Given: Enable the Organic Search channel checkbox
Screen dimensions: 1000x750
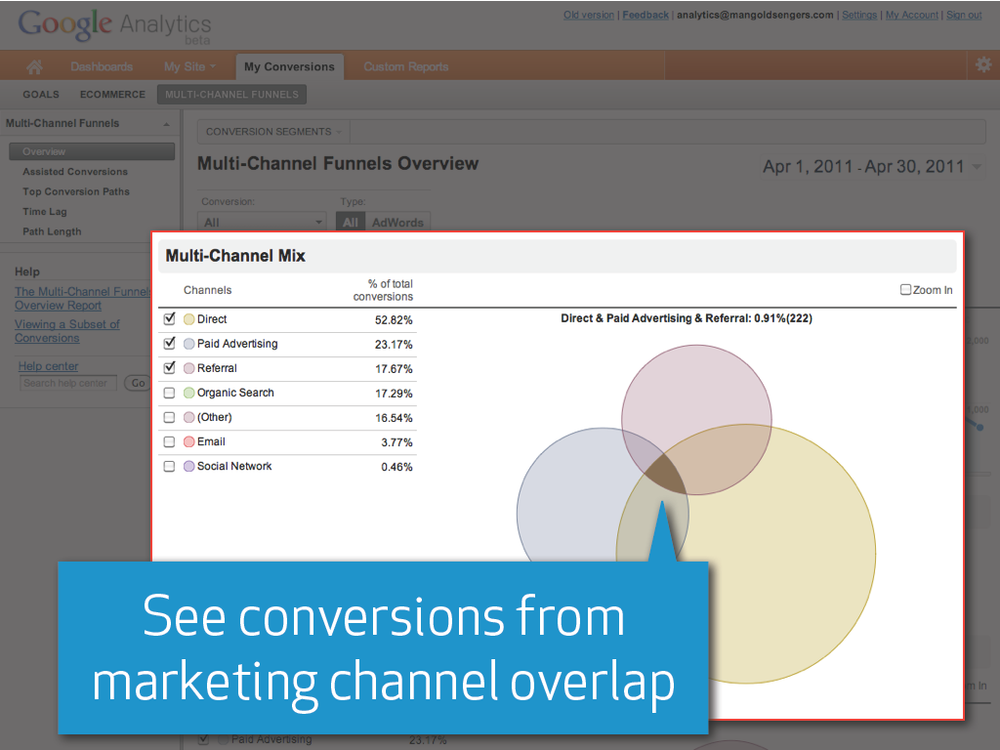Looking at the screenshot, I should (169, 392).
